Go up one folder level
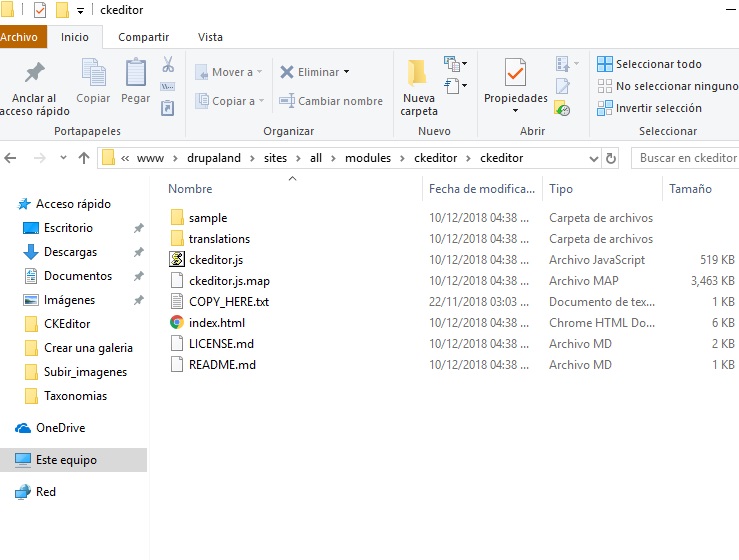The width and height of the screenshot is (739, 560). pyautogui.click(x=84, y=158)
